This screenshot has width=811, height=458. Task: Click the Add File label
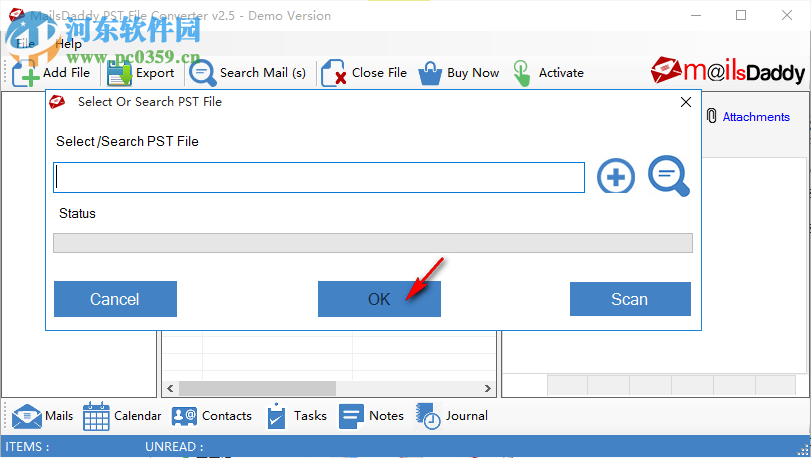(x=66, y=73)
